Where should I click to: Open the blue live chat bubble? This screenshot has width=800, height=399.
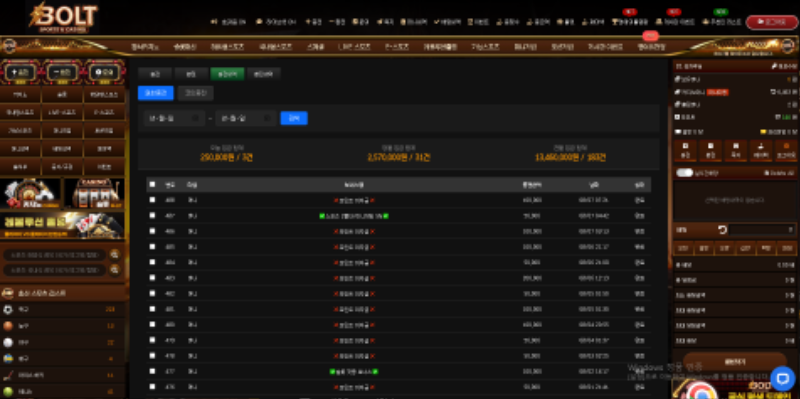click(x=783, y=378)
